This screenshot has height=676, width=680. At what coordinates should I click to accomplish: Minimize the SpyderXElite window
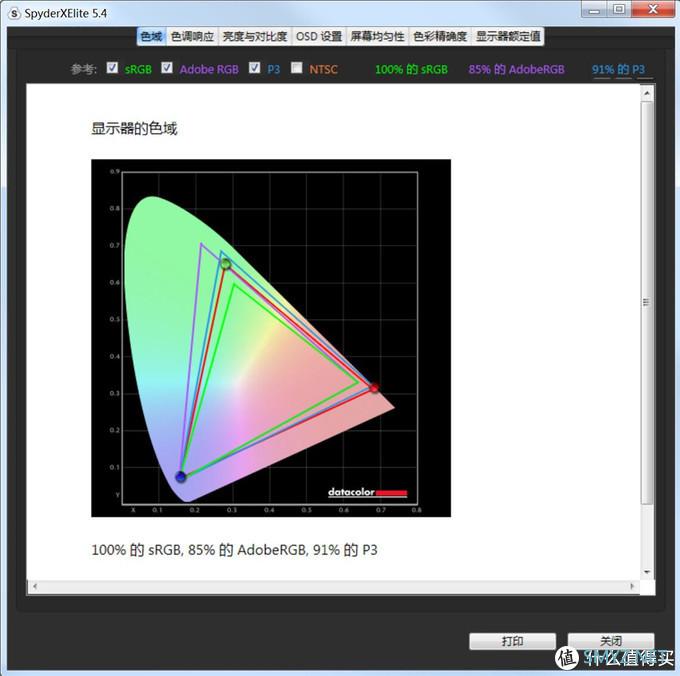[x=594, y=10]
